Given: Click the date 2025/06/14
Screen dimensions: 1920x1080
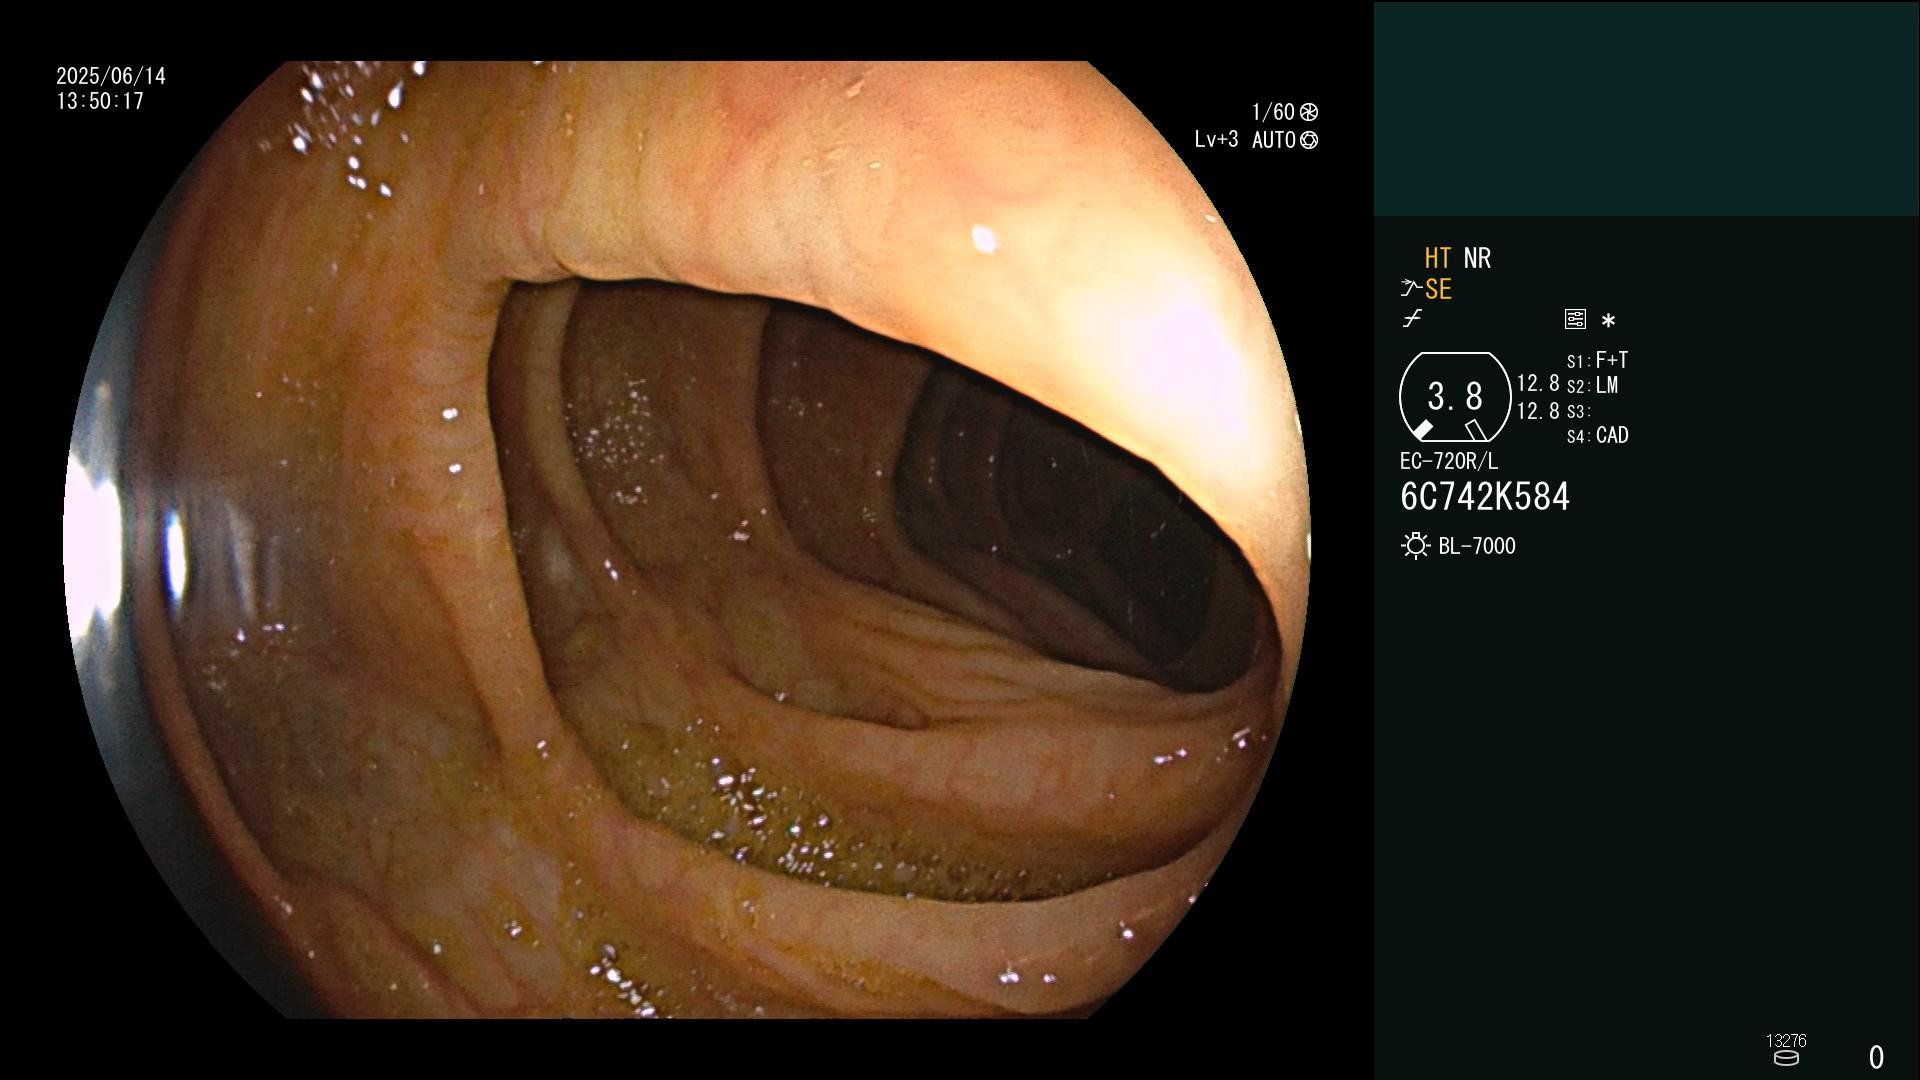Looking at the screenshot, I should pyautogui.click(x=111, y=76).
